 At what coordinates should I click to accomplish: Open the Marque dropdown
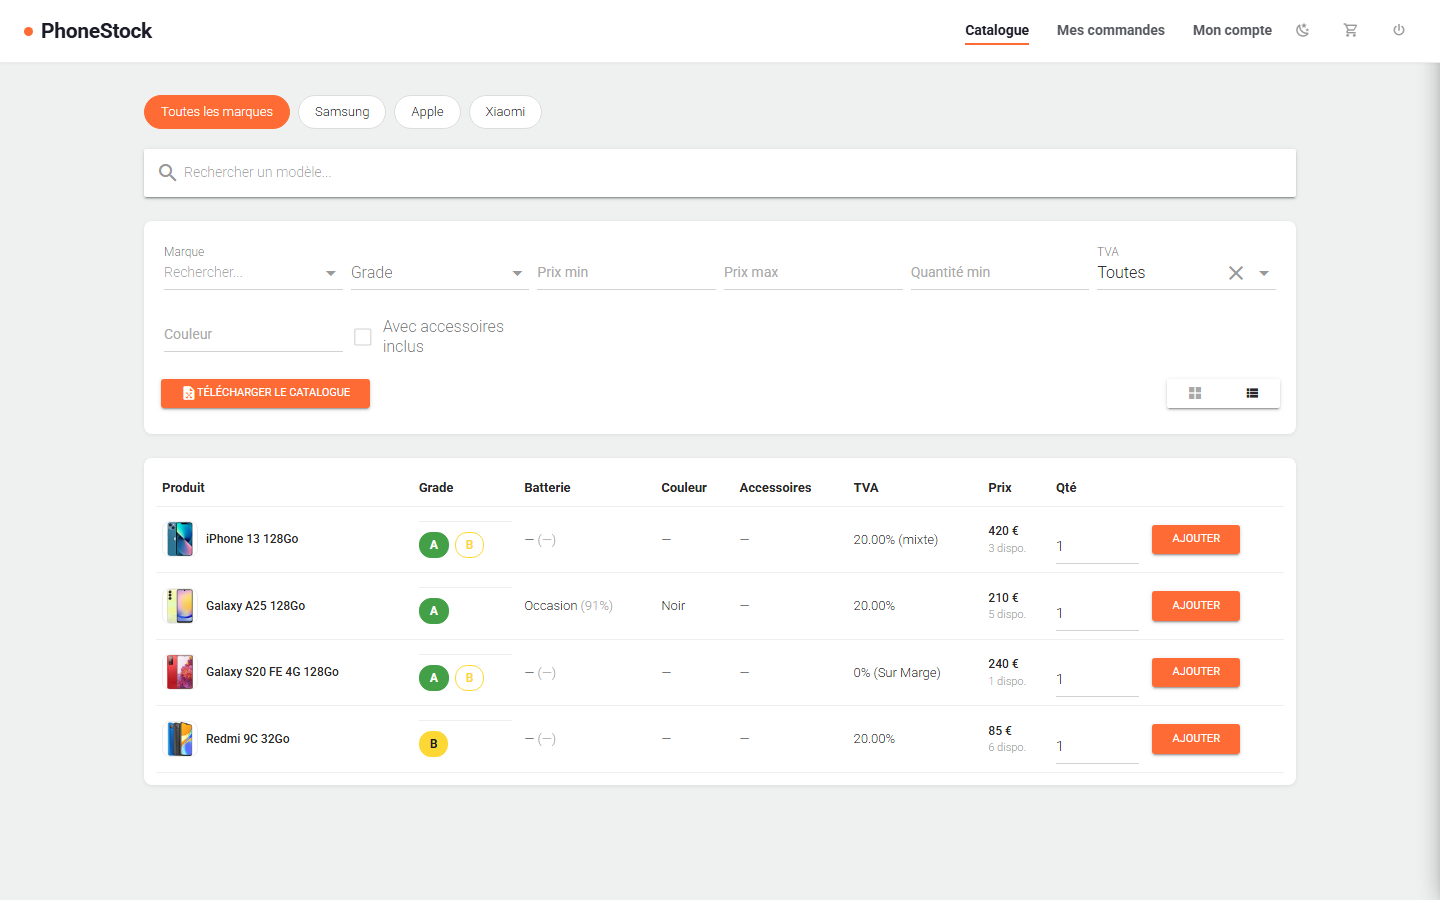click(253, 273)
